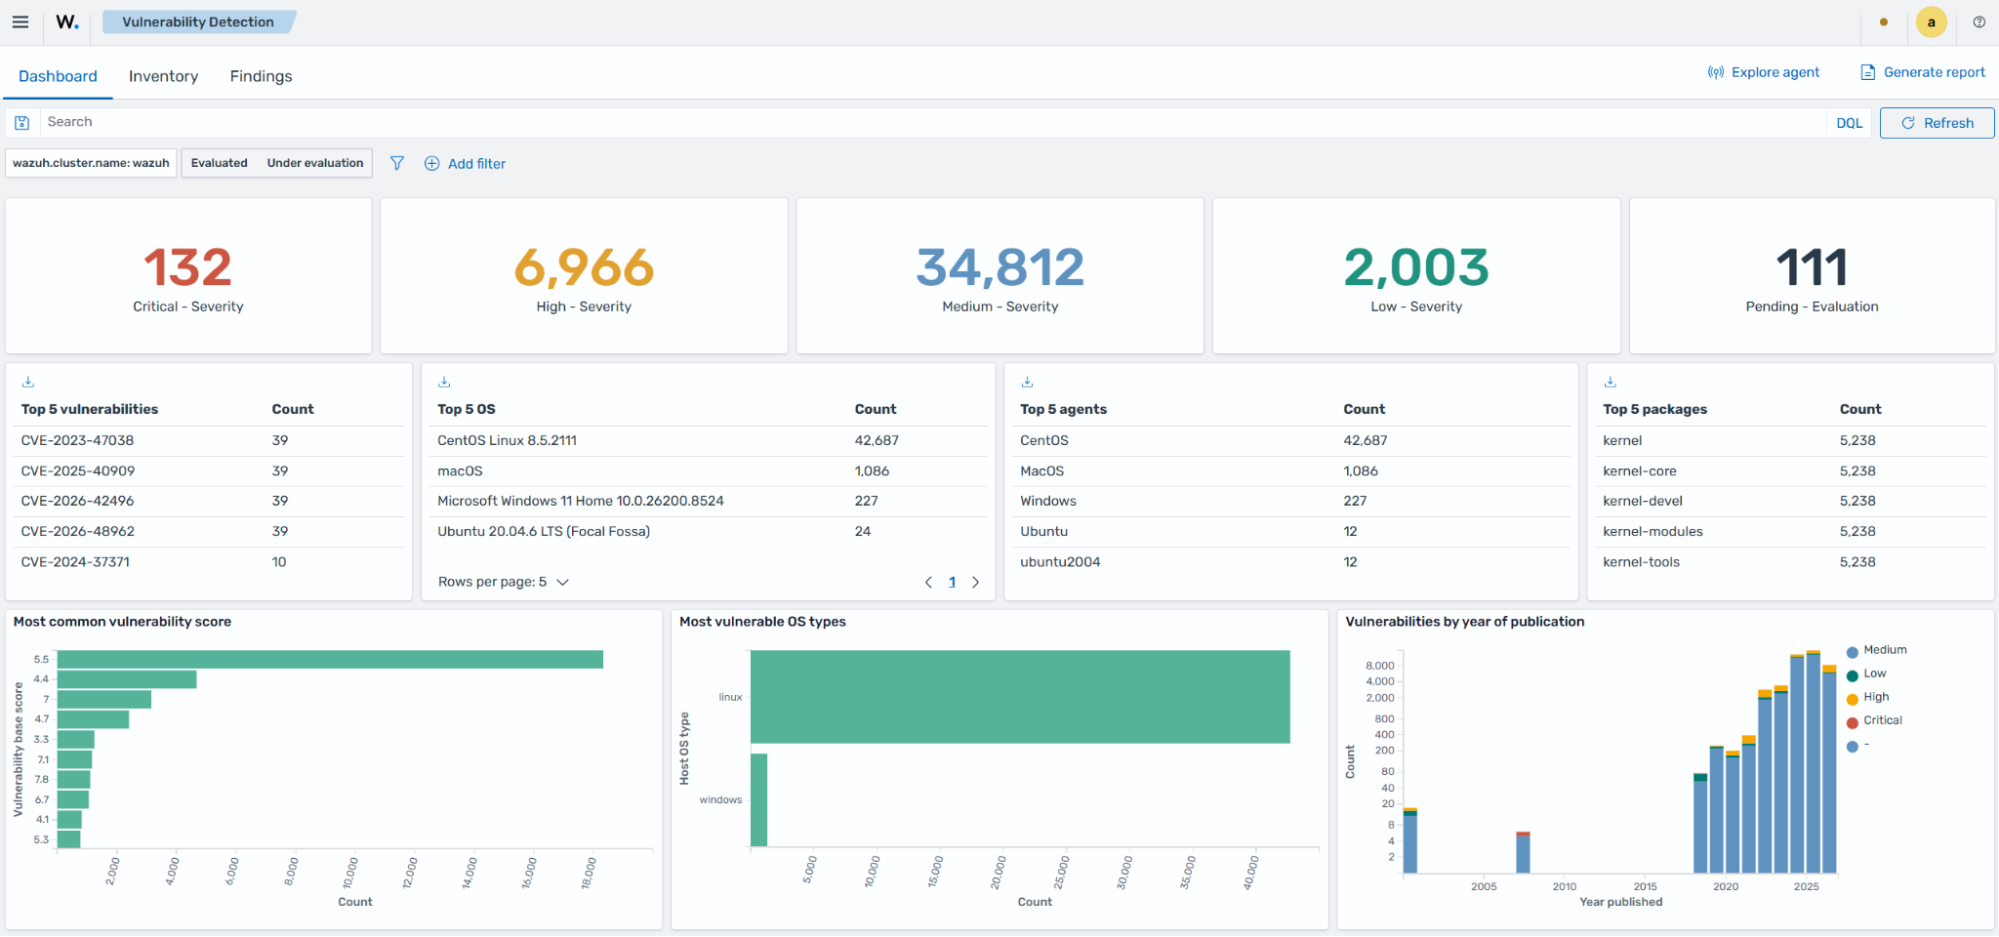This screenshot has width=1999, height=937.
Task: Toggle the Under evaluation filter
Action: [315, 163]
